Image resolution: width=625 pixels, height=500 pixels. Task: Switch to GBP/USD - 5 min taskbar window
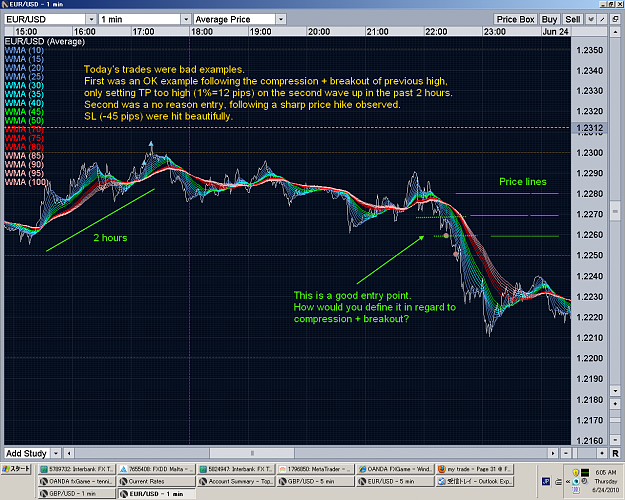pyautogui.click(x=316, y=481)
